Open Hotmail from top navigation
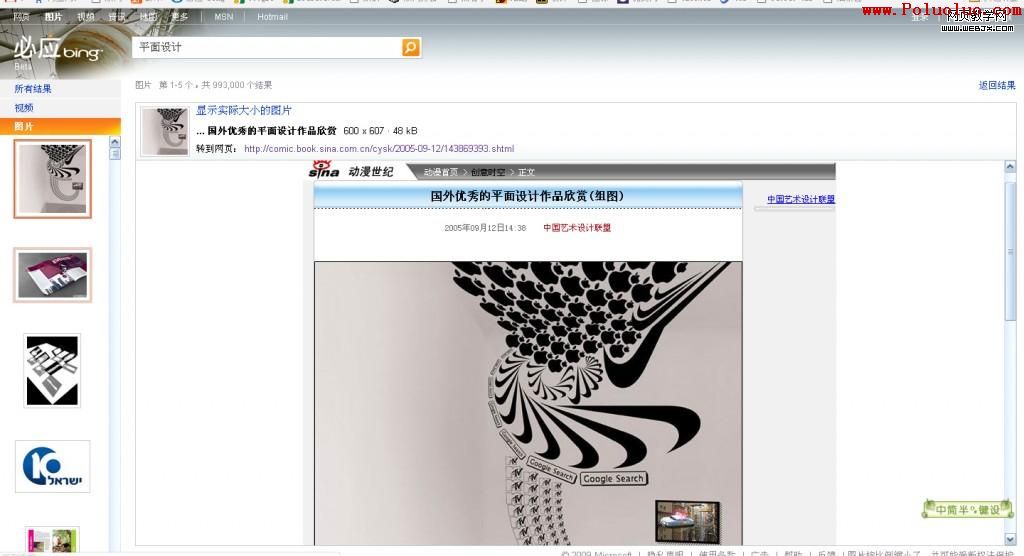The height and width of the screenshot is (556, 1024). (272, 17)
